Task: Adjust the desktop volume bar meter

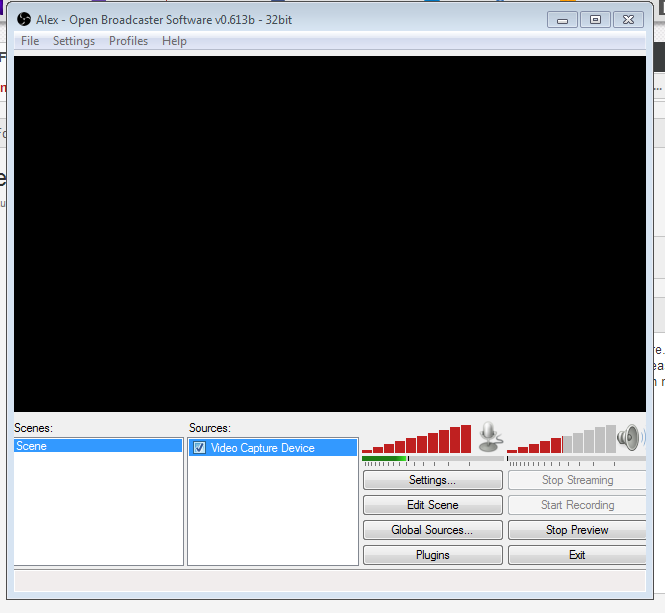Action: 562,439
